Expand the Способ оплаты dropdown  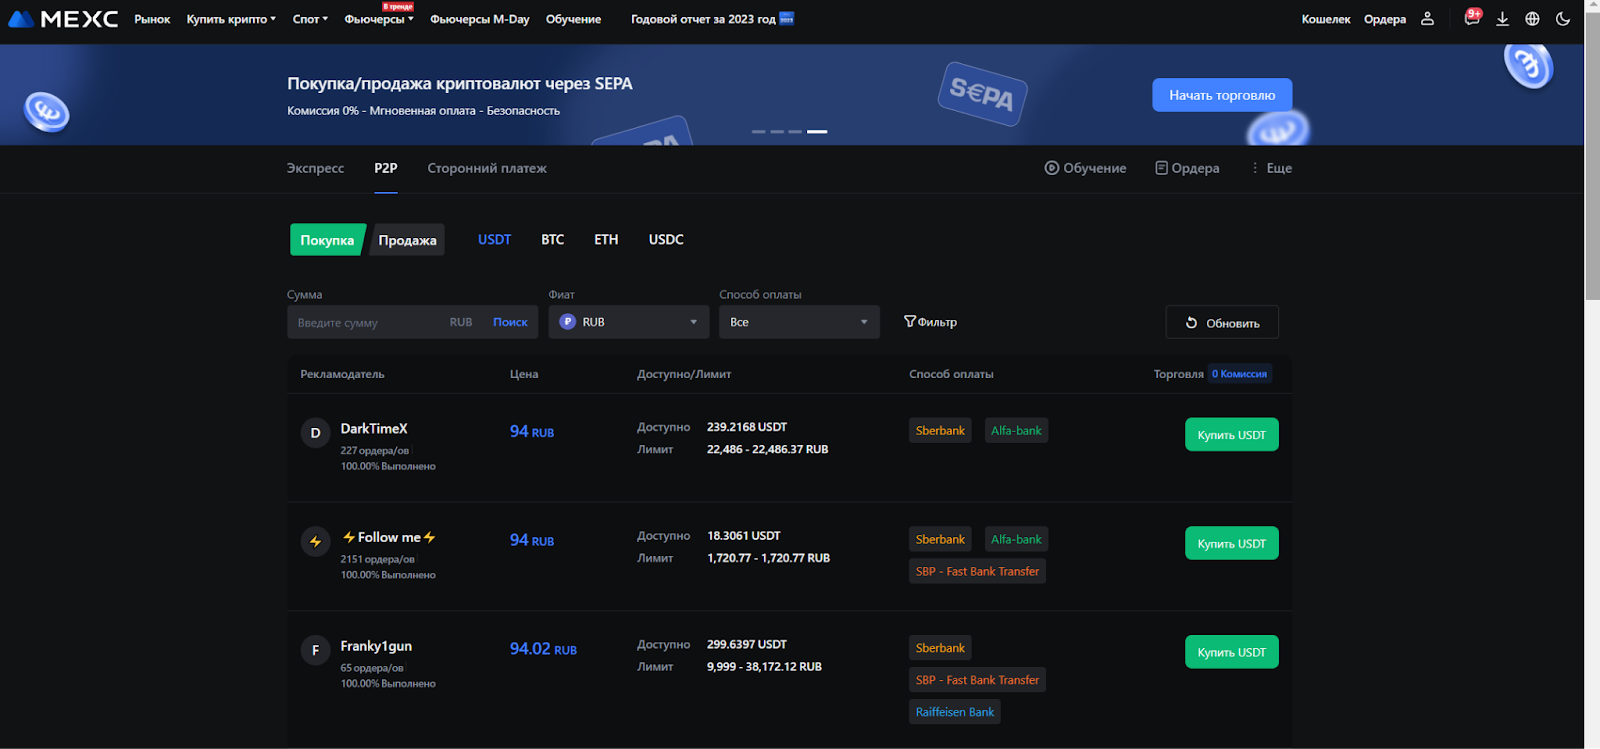[x=798, y=322]
